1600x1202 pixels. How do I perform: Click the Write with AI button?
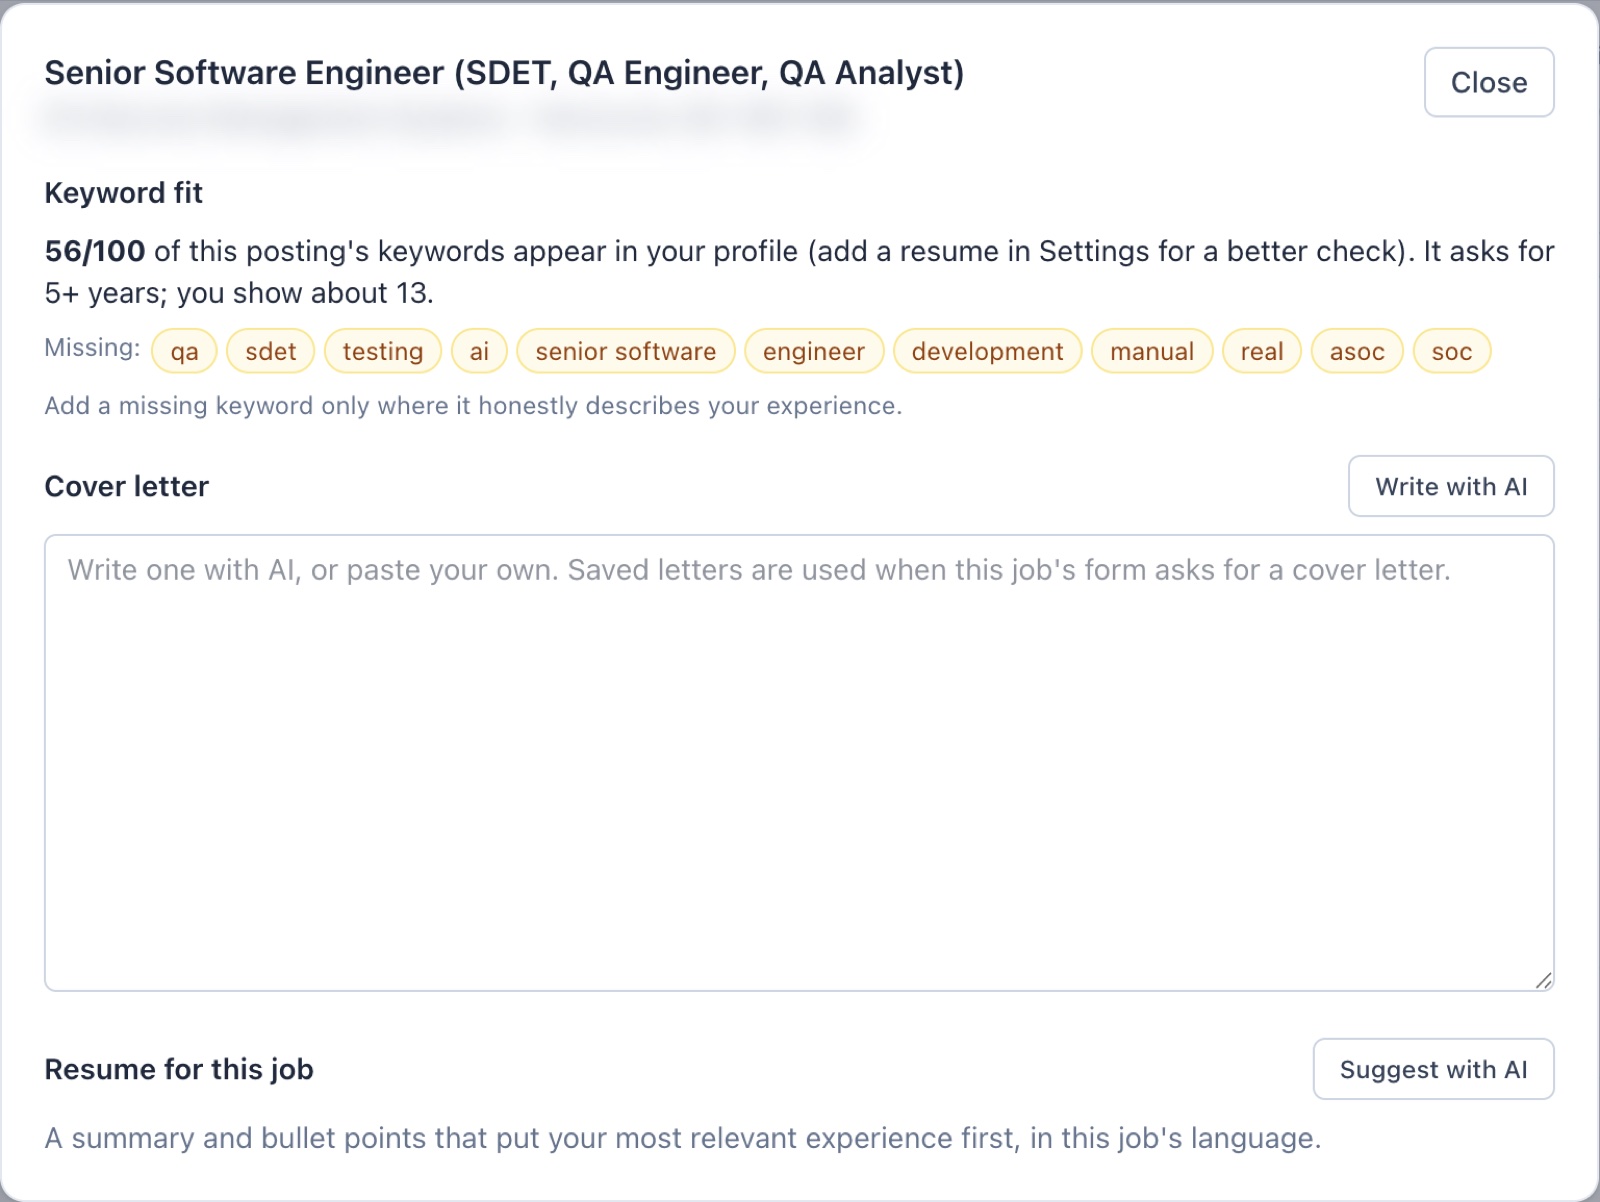click(x=1450, y=486)
